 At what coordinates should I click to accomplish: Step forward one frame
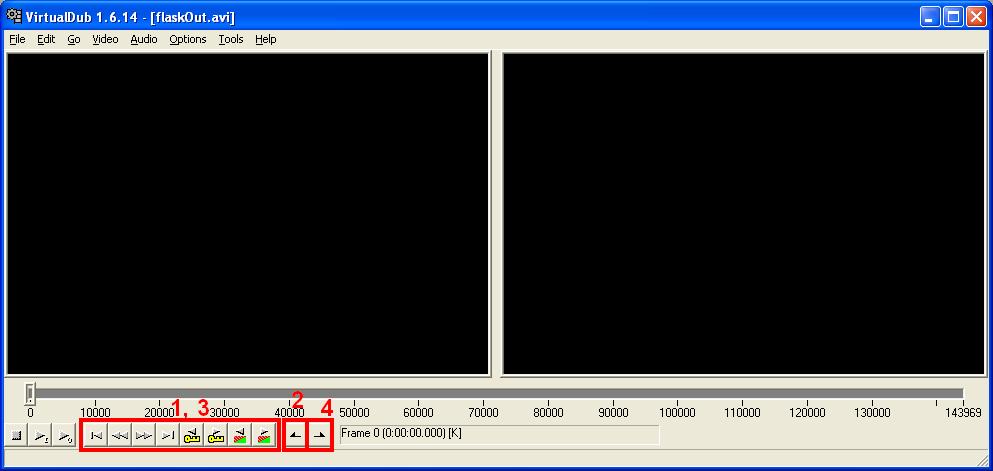[x=144, y=436]
